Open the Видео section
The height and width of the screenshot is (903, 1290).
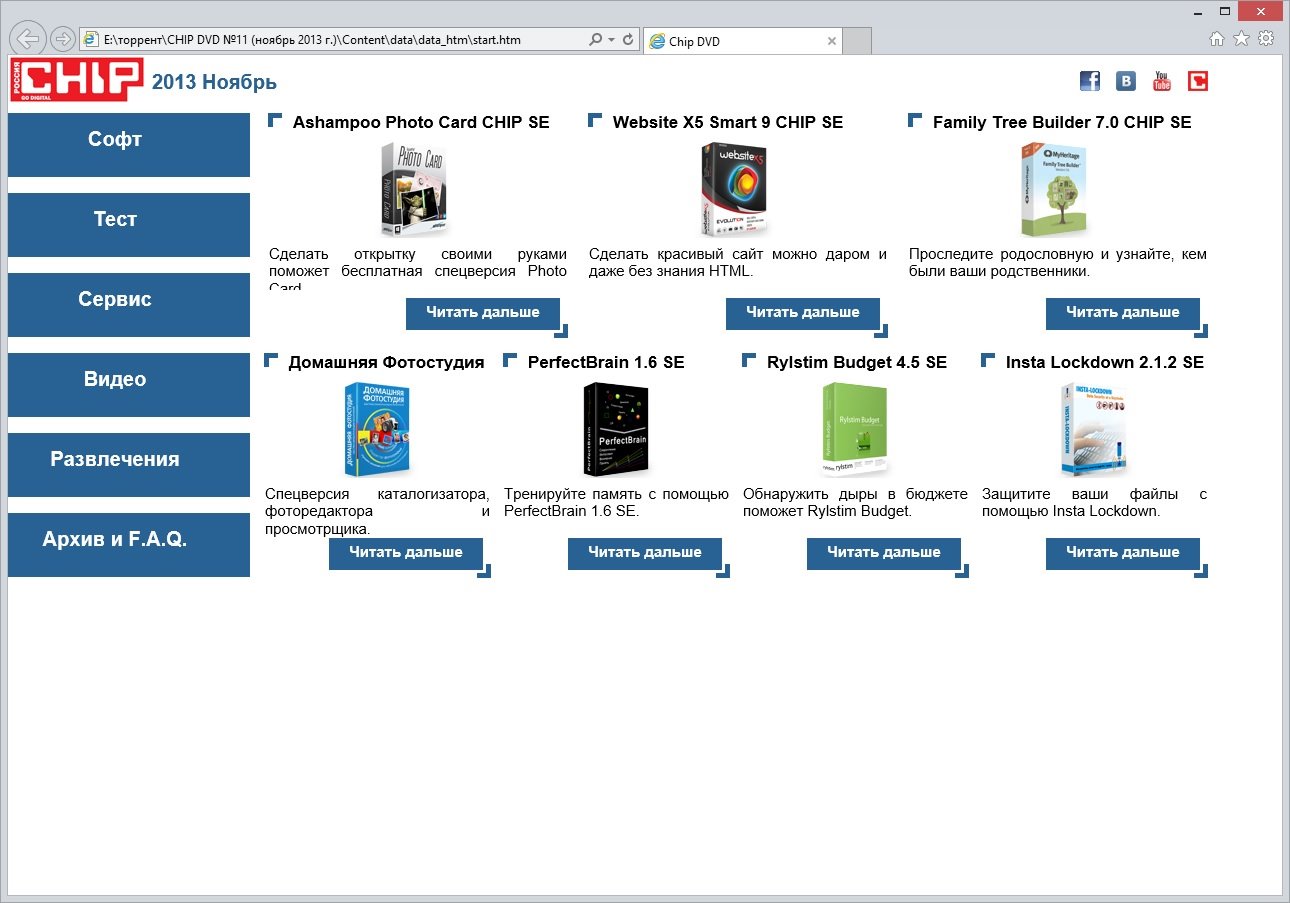pyautogui.click(x=129, y=384)
